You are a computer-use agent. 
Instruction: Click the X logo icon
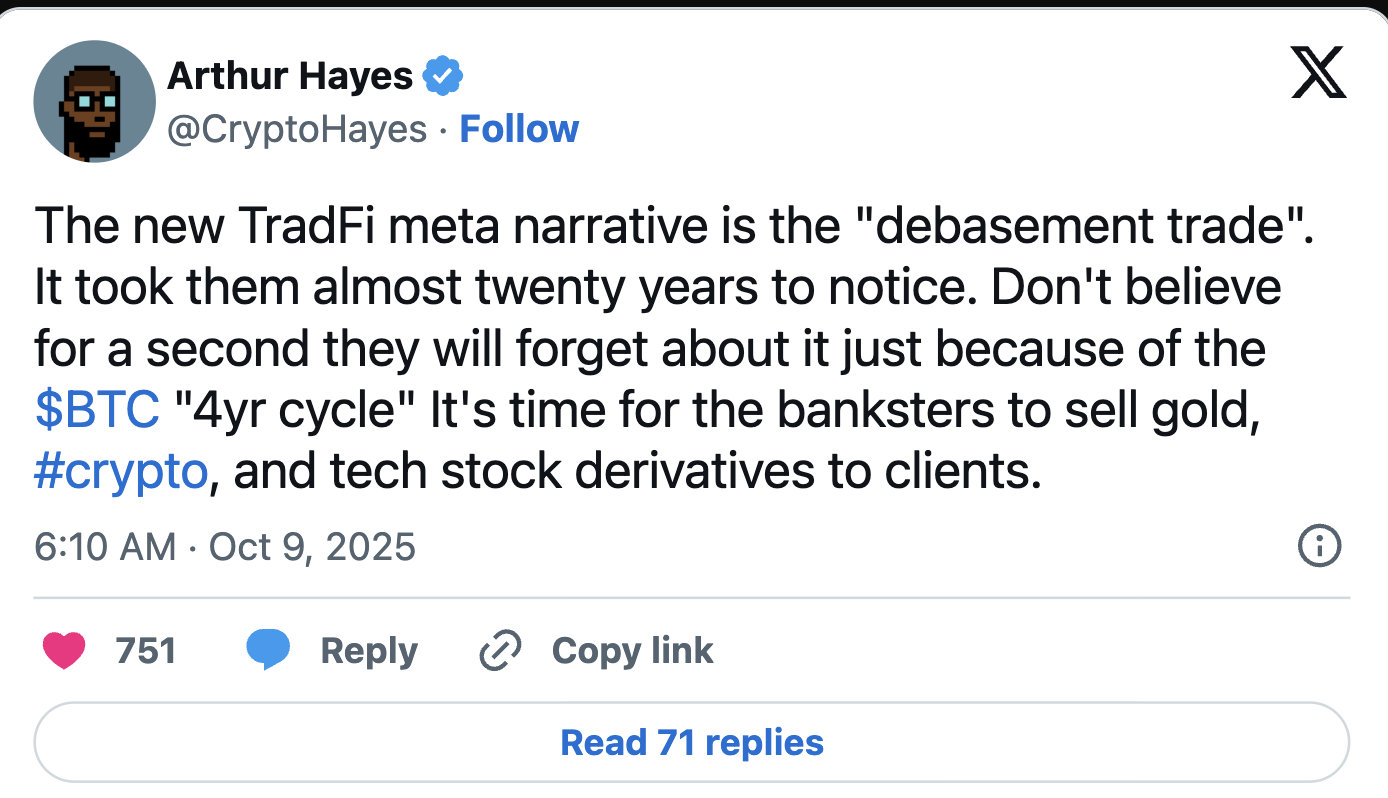pos(1318,75)
